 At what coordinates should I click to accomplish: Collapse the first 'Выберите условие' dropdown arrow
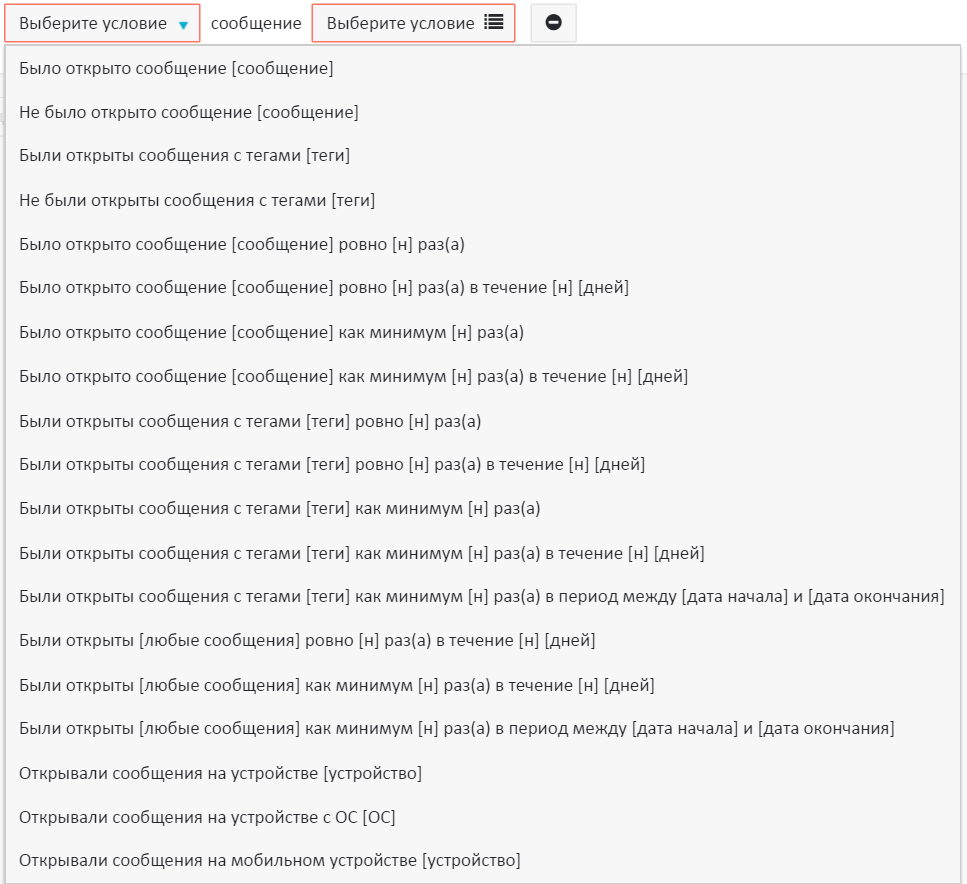(x=183, y=24)
